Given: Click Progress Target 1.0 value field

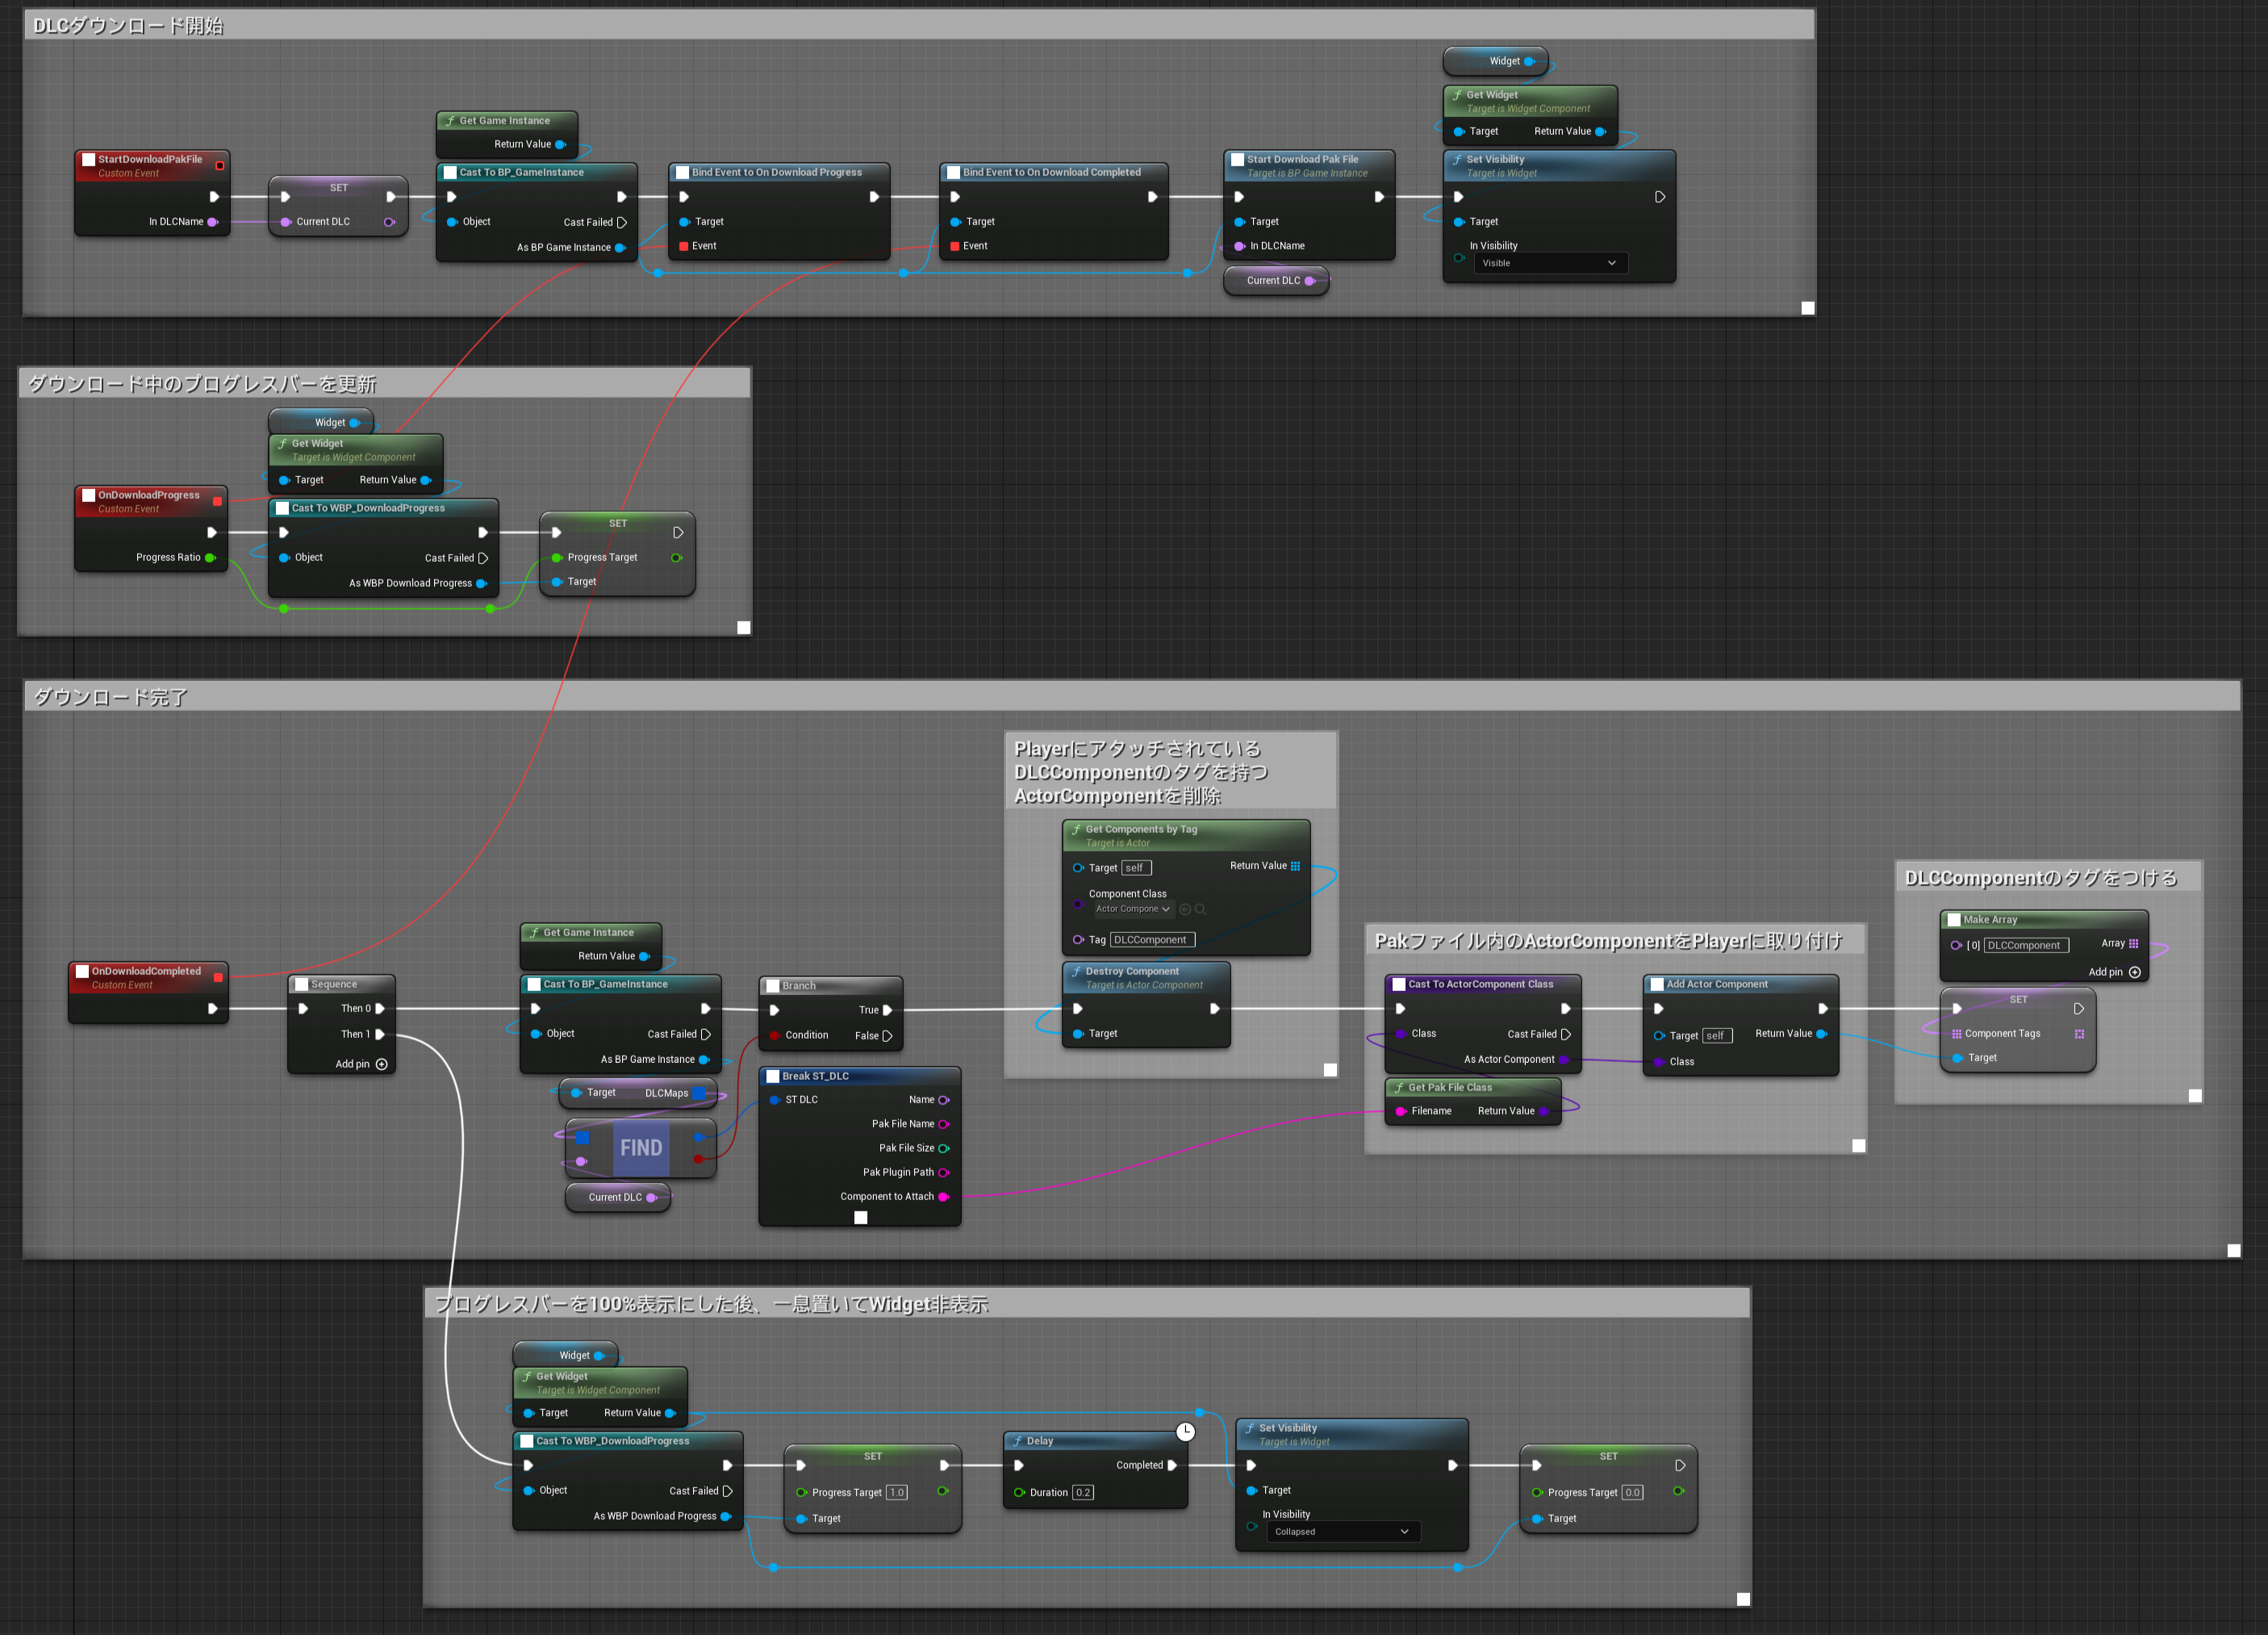Looking at the screenshot, I should coord(897,1492).
